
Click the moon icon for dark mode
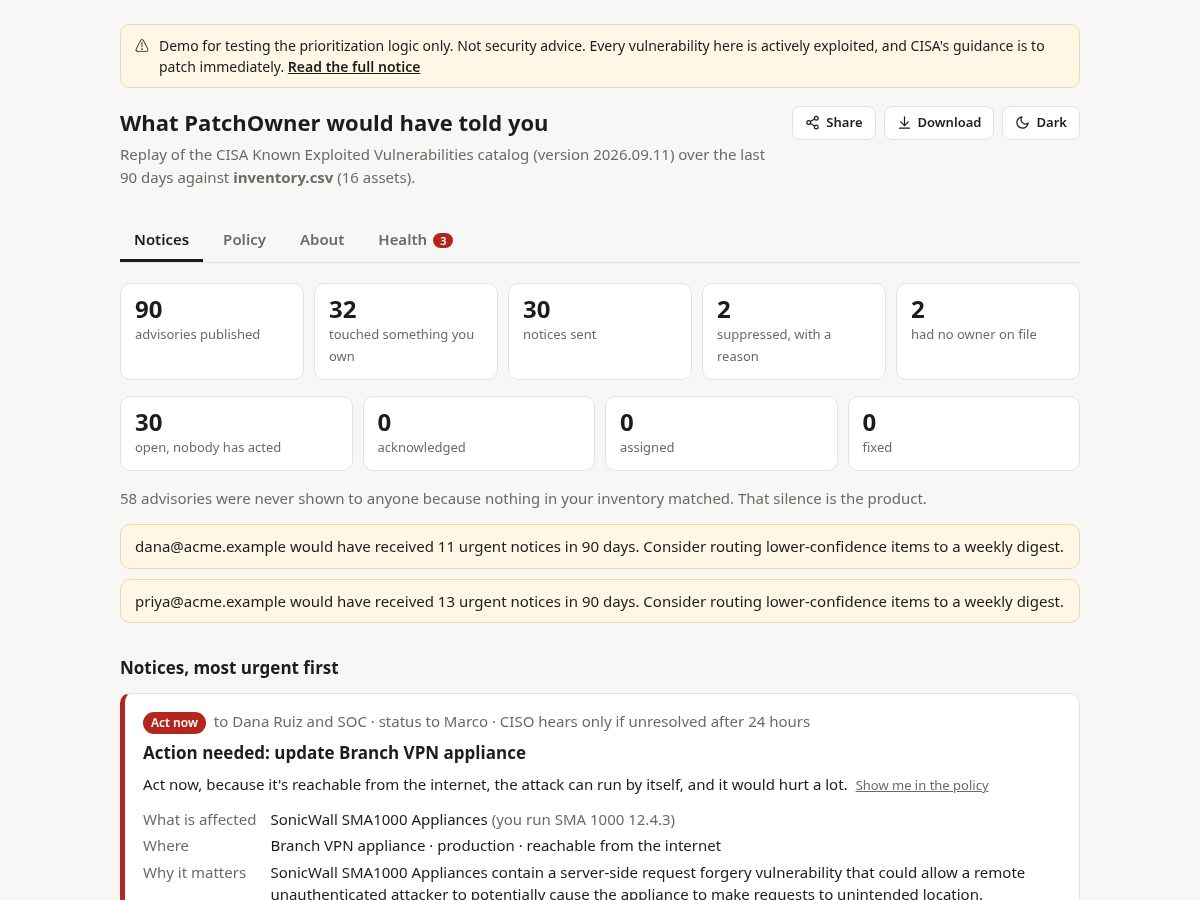point(1022,123)
